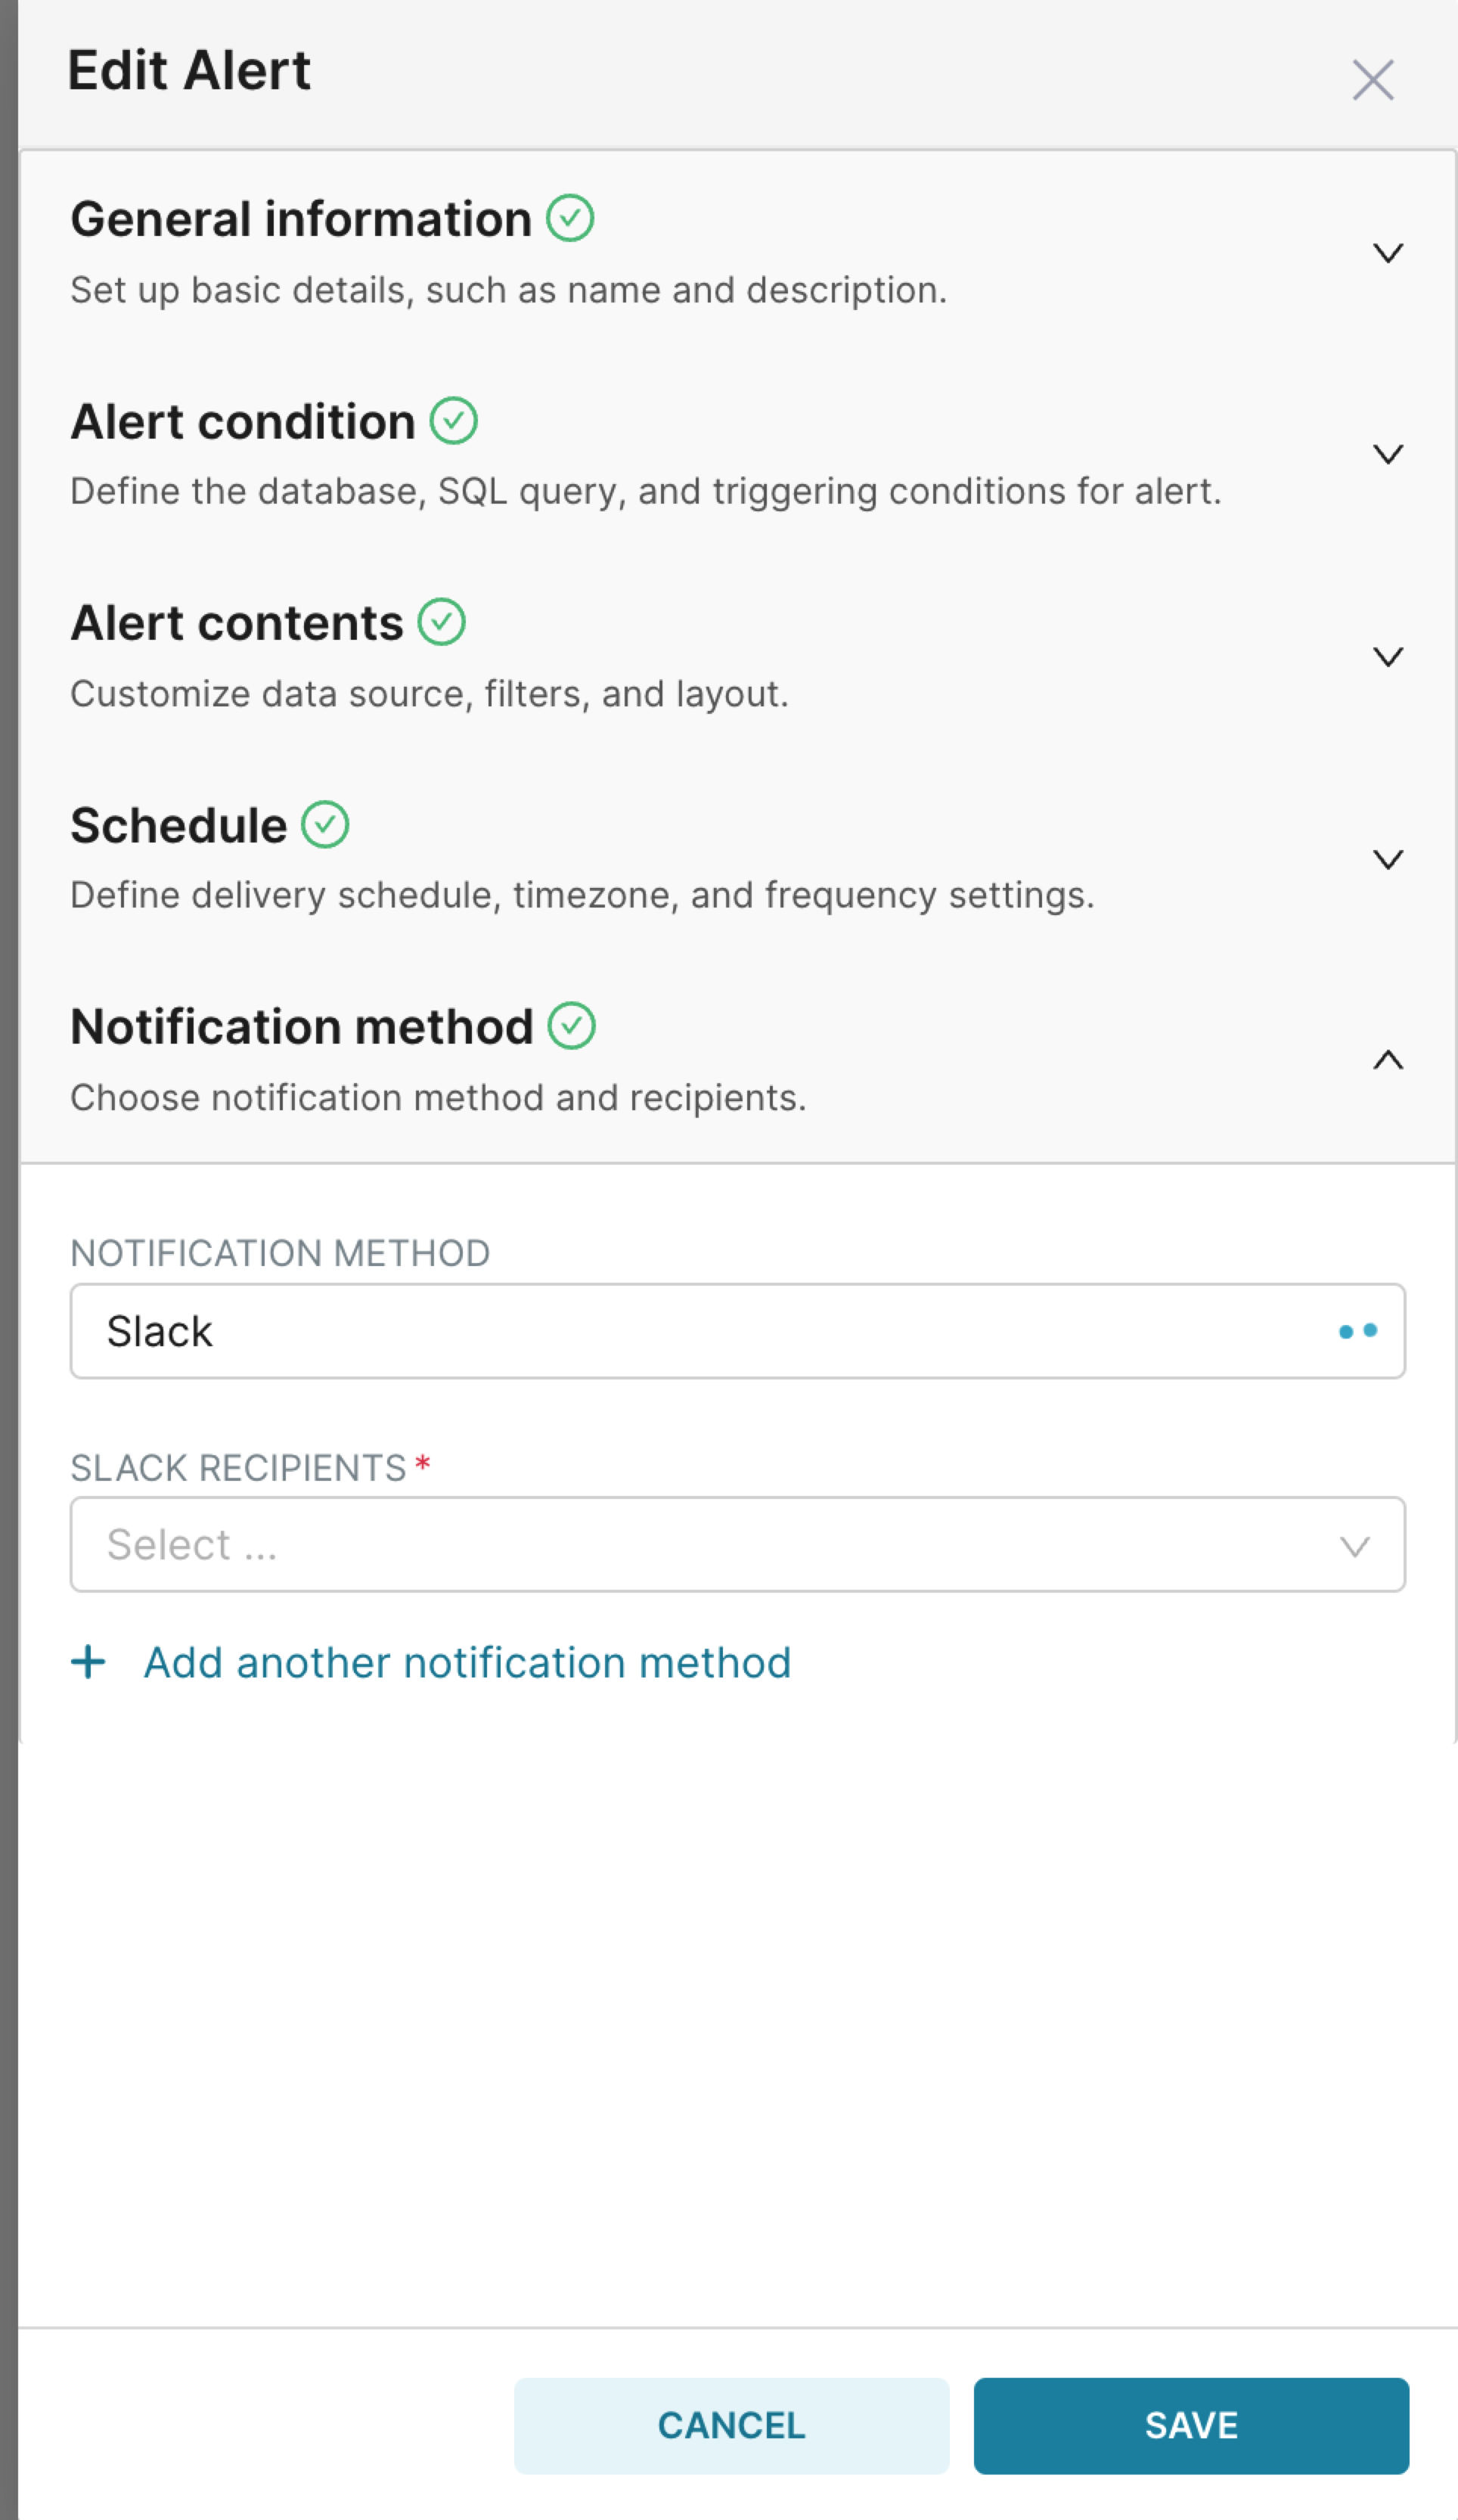1458x2520 pixels.
Task: Click the loading dots in the Slack field
Action: (1358, 1331)
